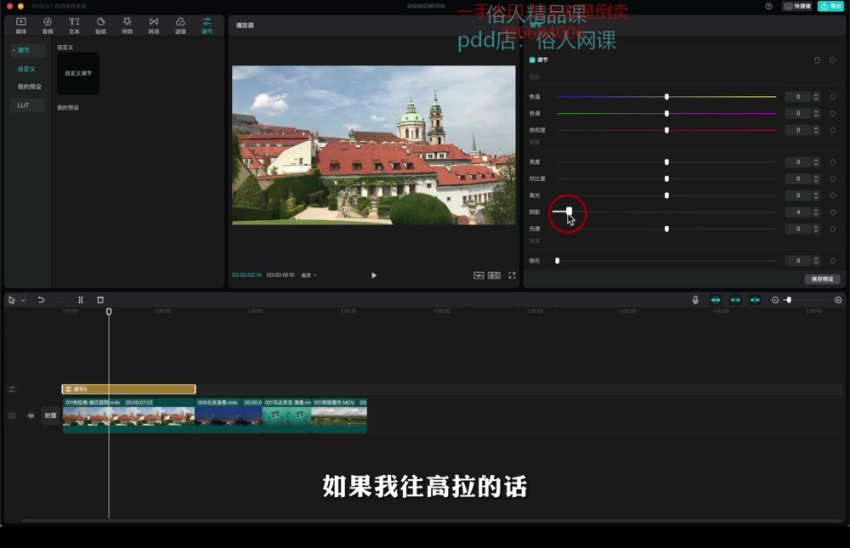Uncheck the 调节 adjustment checkbox

pyautogui.click(x=532, y=60)
